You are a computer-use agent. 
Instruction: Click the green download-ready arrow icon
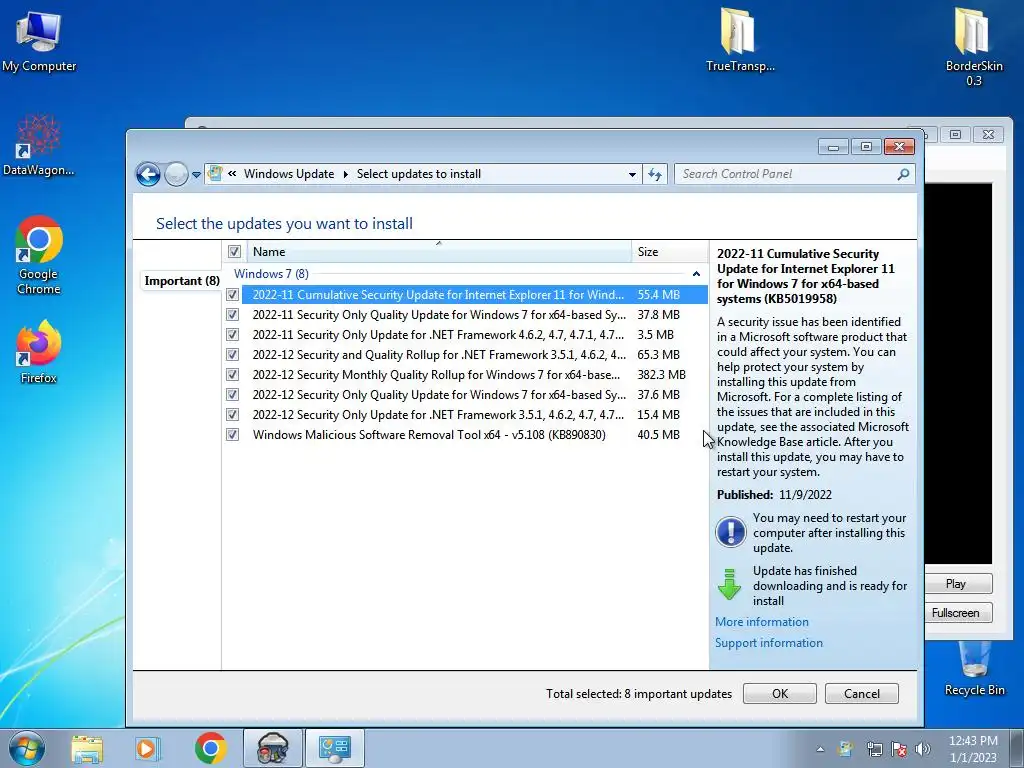click(729, 584)
